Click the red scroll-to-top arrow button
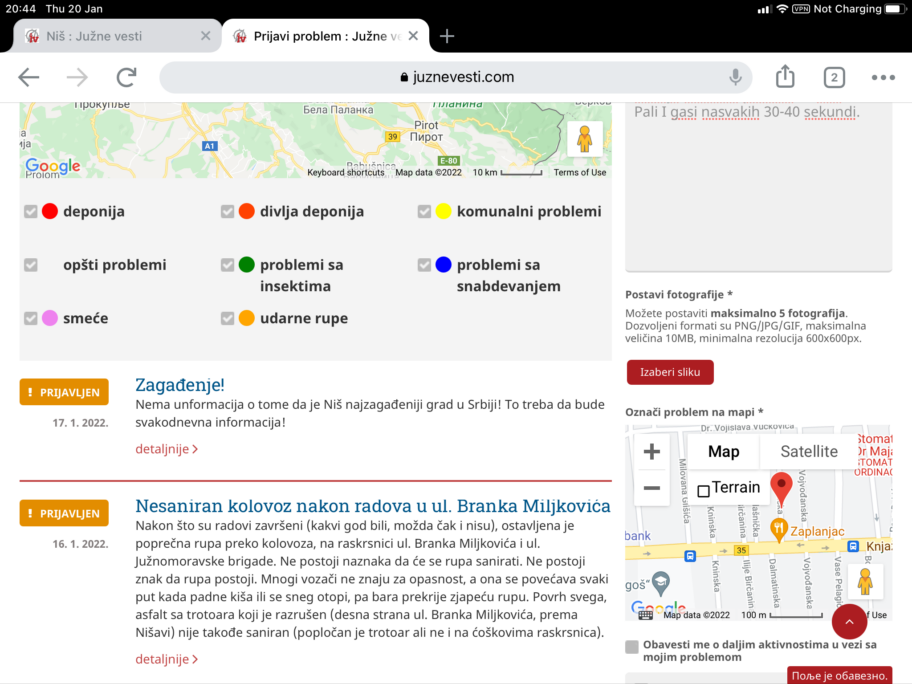Image resolution: width=912 pixels, height=684 pixels. coord(849,621)
